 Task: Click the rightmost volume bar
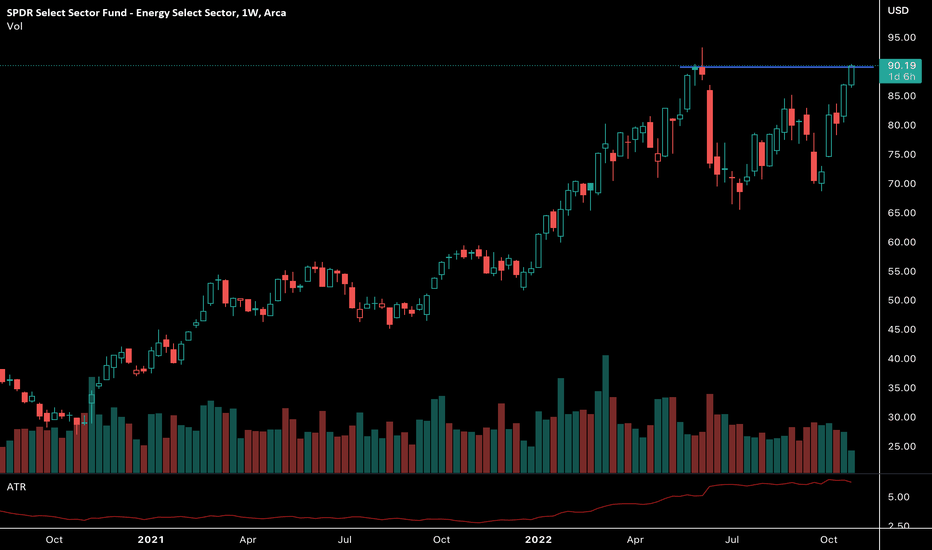click(851, 462)
